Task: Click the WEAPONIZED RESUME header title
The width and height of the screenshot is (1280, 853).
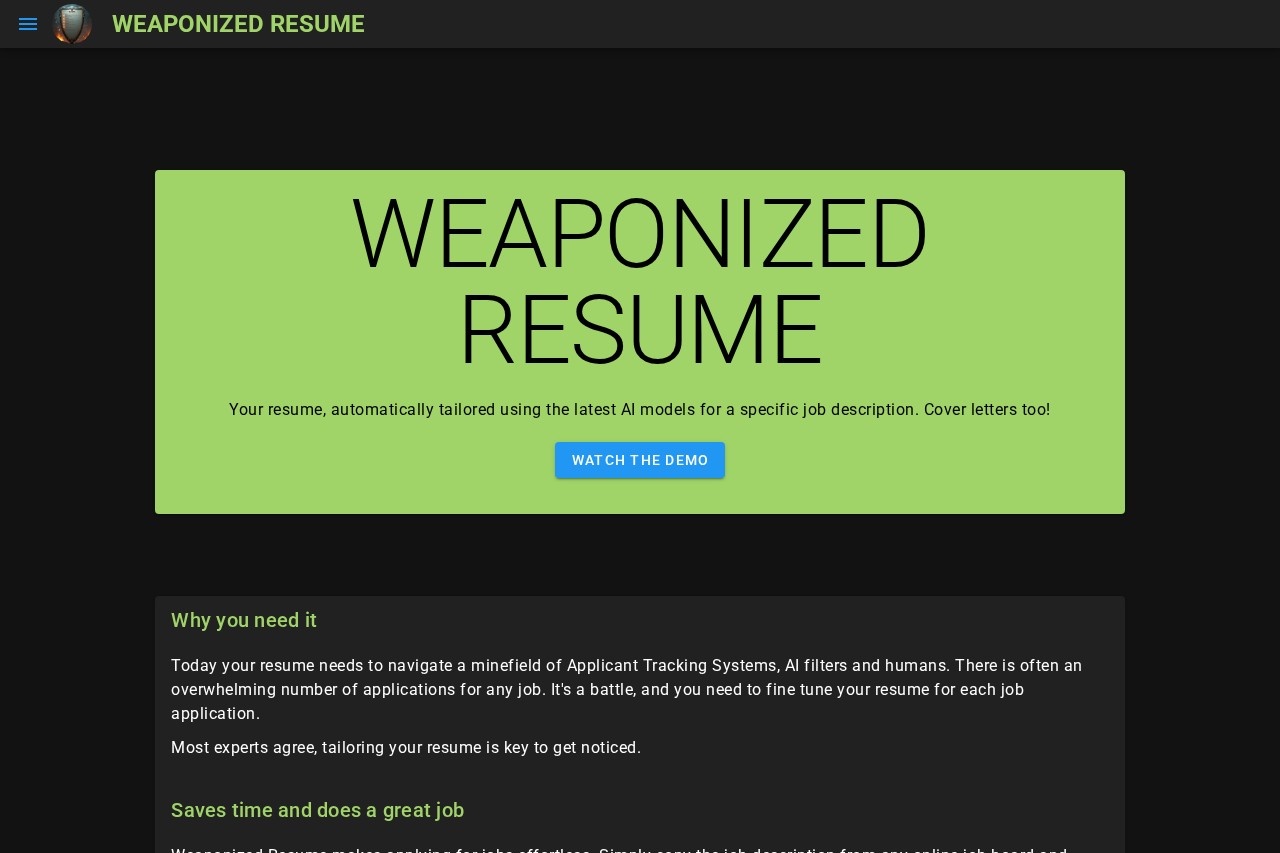Action: pyautogui.click(x=238, y=24)
